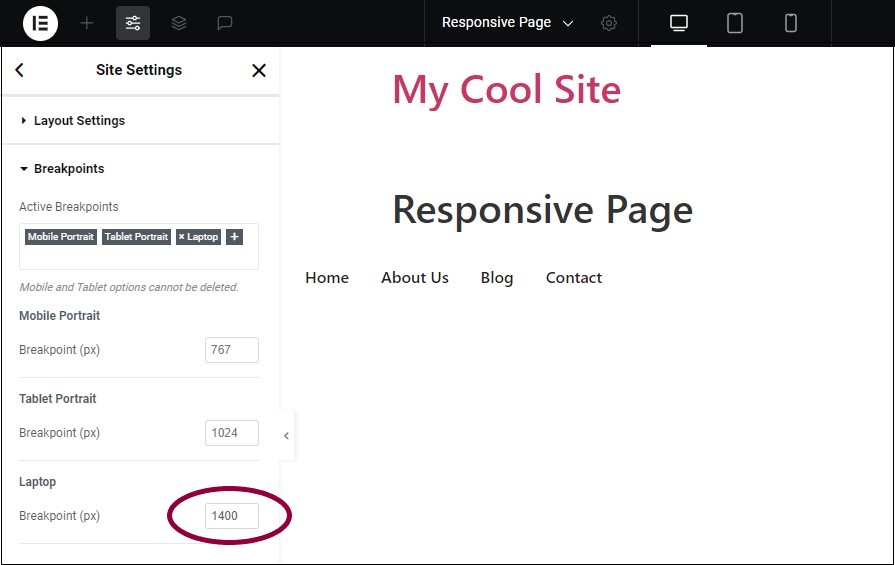Click the Laptop breakpoint value field
The image size is (895, 565).
(x=231, y=516)
